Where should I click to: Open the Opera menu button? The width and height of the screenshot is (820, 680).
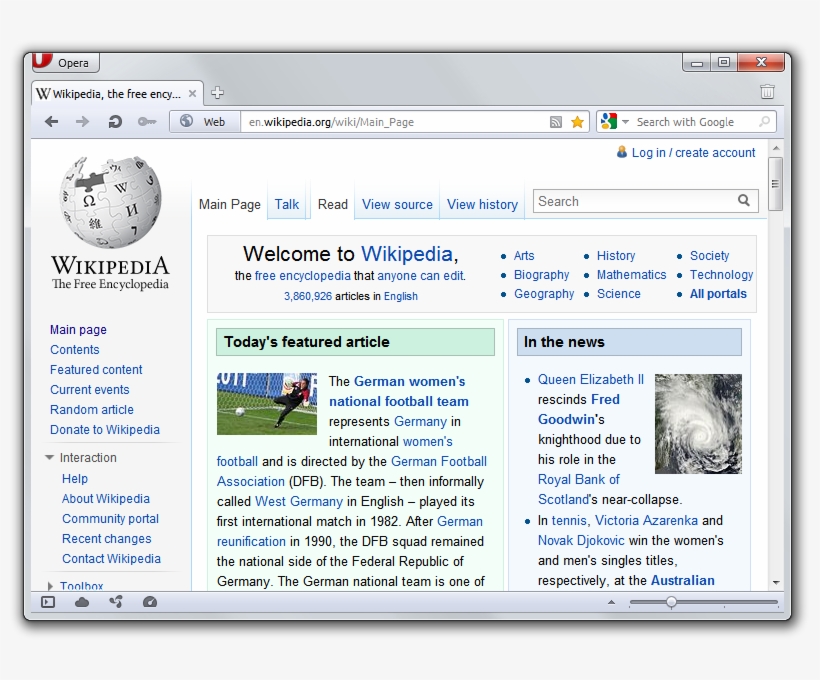[x=65, y=63]
